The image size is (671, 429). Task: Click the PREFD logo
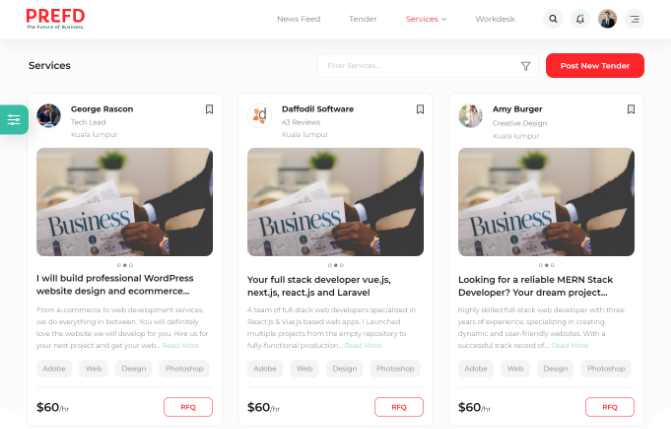point(55,19)
